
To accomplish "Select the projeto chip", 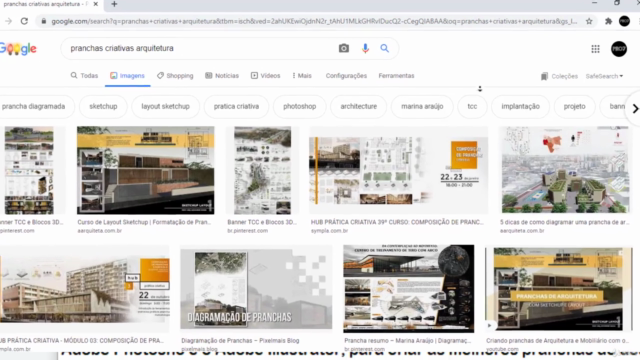I will pyautogui.click(x=574, y=107).
